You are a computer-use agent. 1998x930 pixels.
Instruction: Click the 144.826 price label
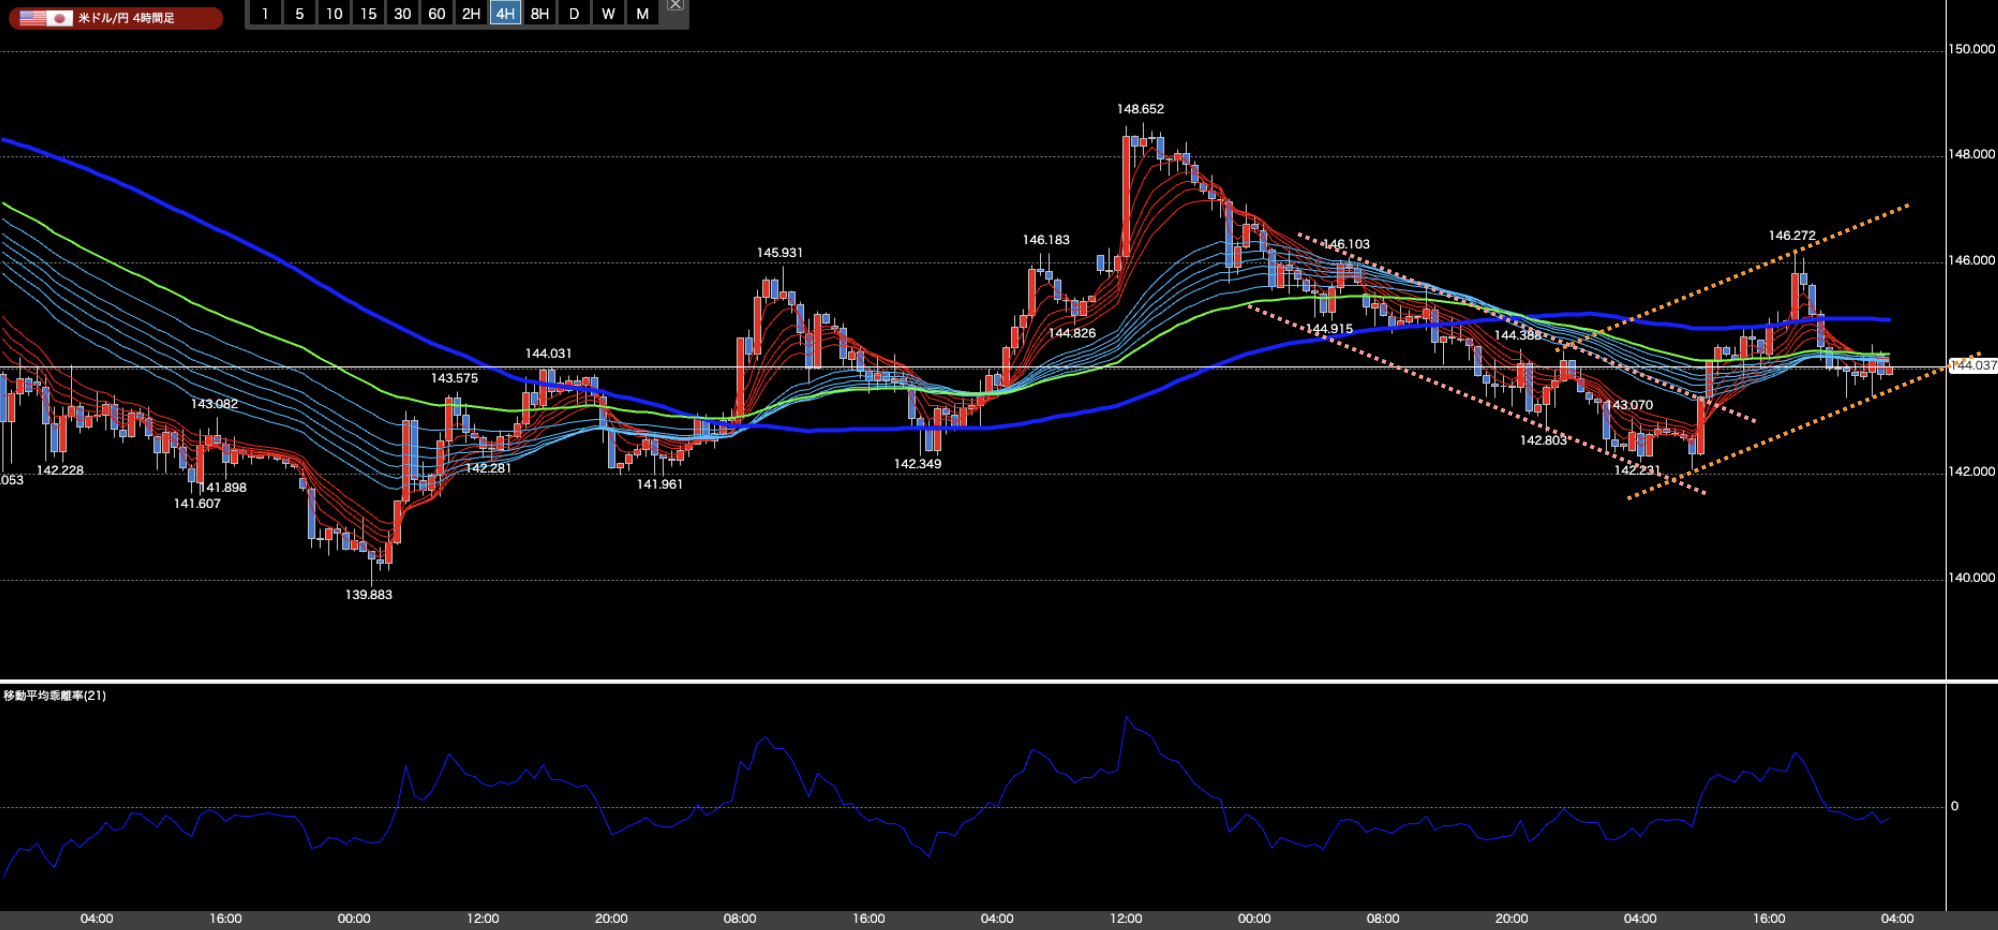click(x=1072, y=334)
